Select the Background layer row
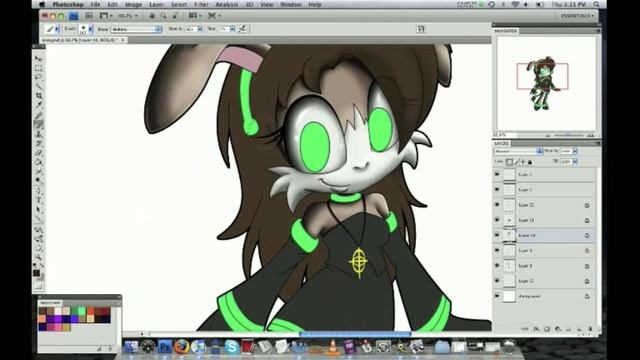This screenshot has height=360, width=640. [x=544, y=296]
